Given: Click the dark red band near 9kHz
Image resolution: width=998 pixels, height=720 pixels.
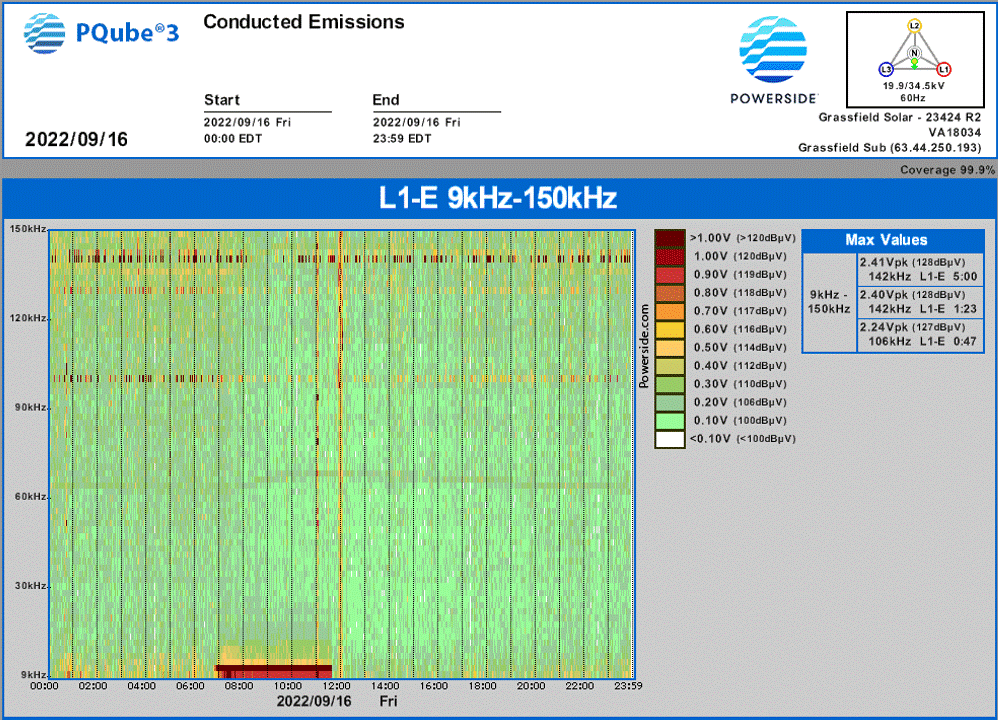Looking at the screenshot, I should pos(273,668).
